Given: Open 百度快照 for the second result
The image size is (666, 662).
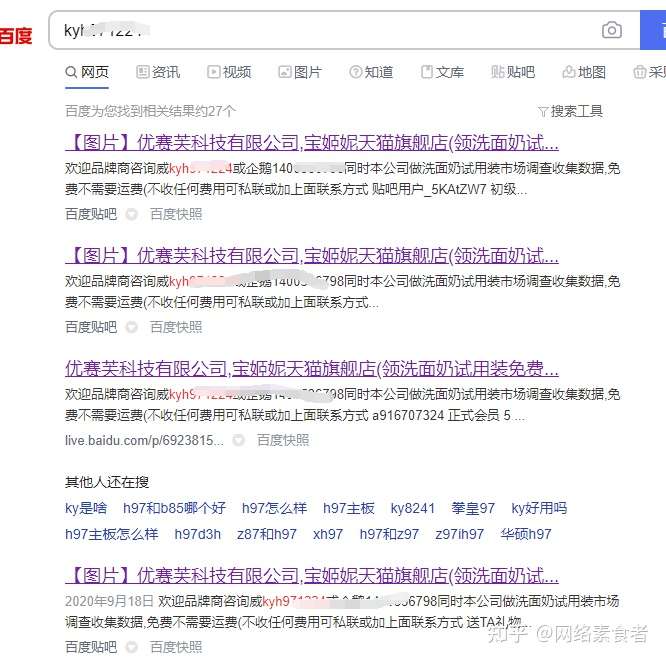Looking at the screenshot, I should coord(176,327).
